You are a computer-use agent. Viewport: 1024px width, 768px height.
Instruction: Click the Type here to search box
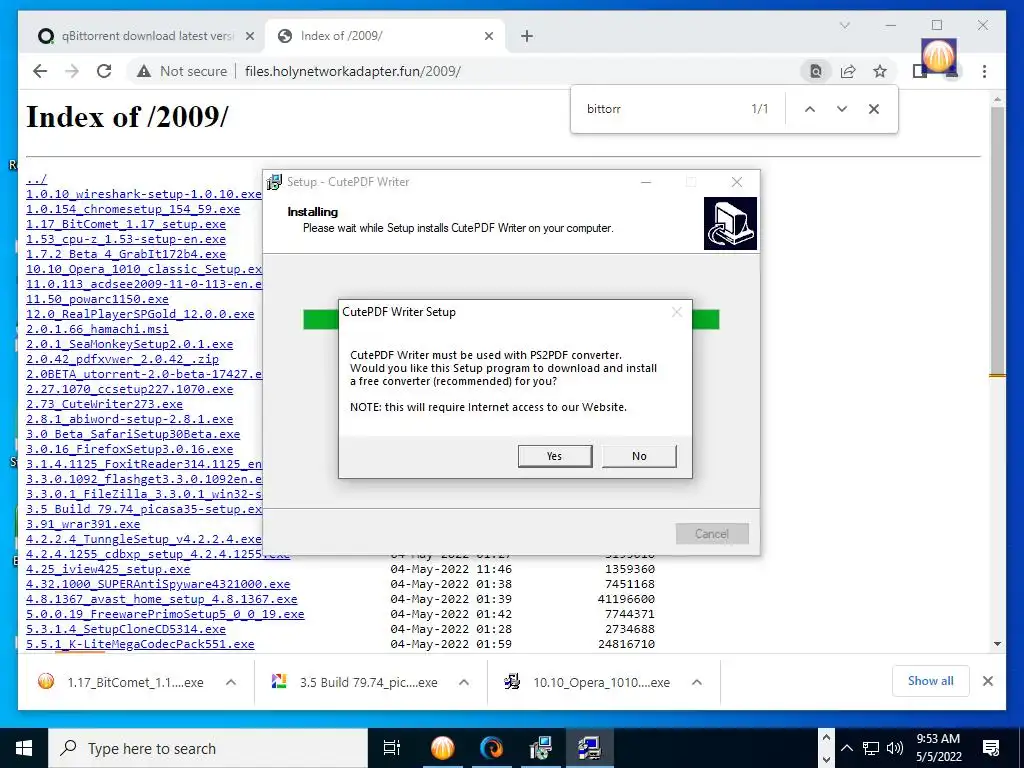tap(208, 748)
